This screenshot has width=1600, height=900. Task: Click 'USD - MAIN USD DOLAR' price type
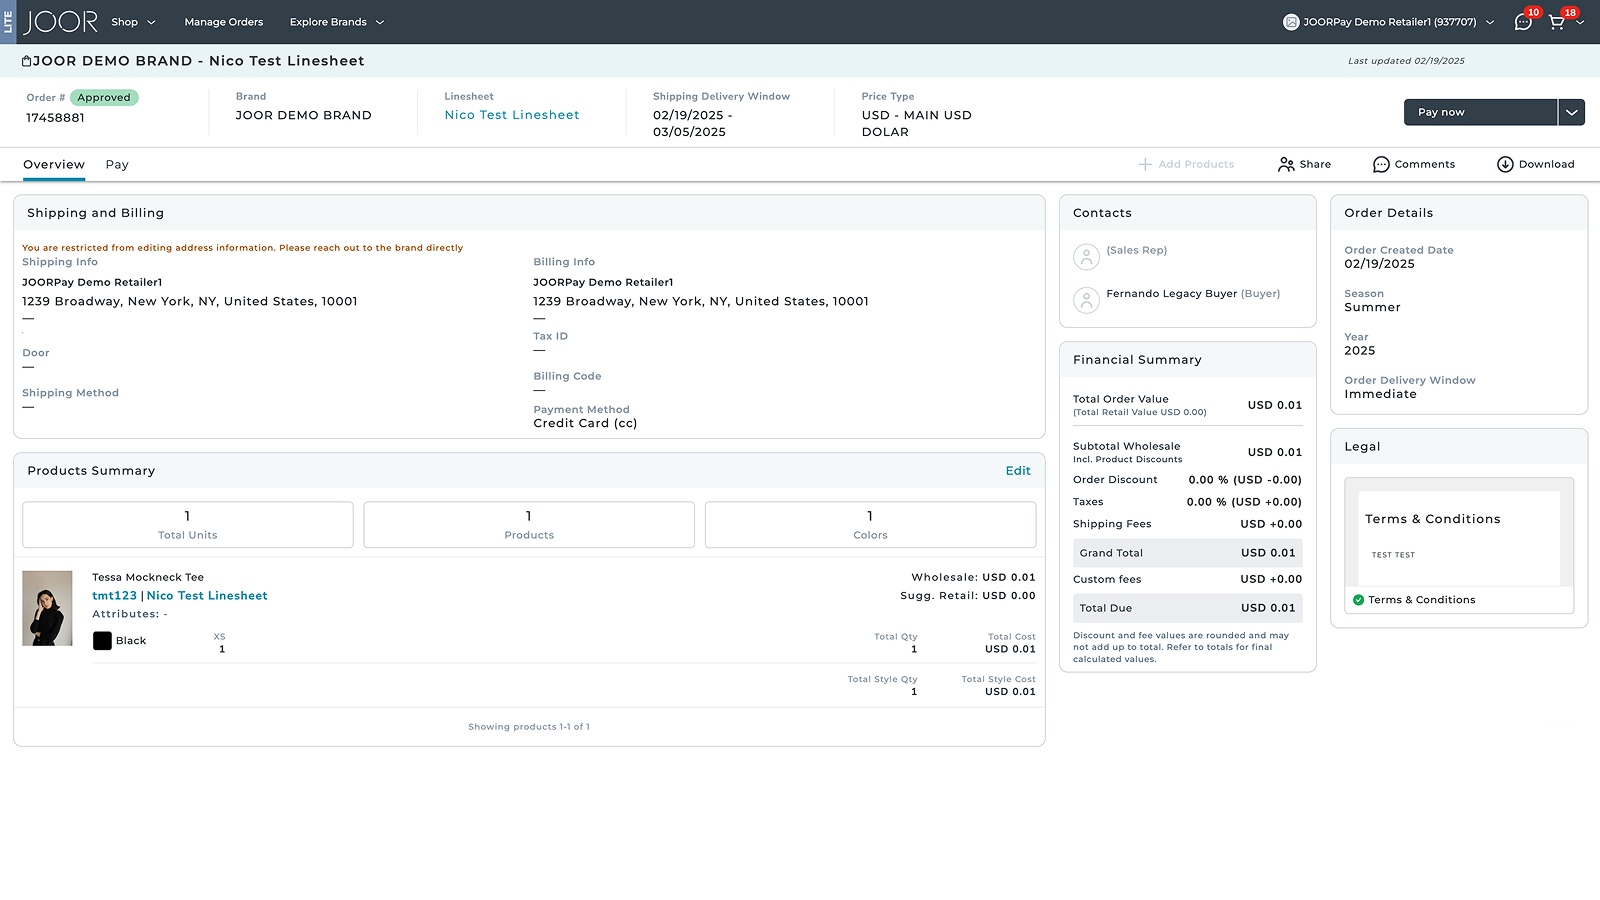[917, 123]
